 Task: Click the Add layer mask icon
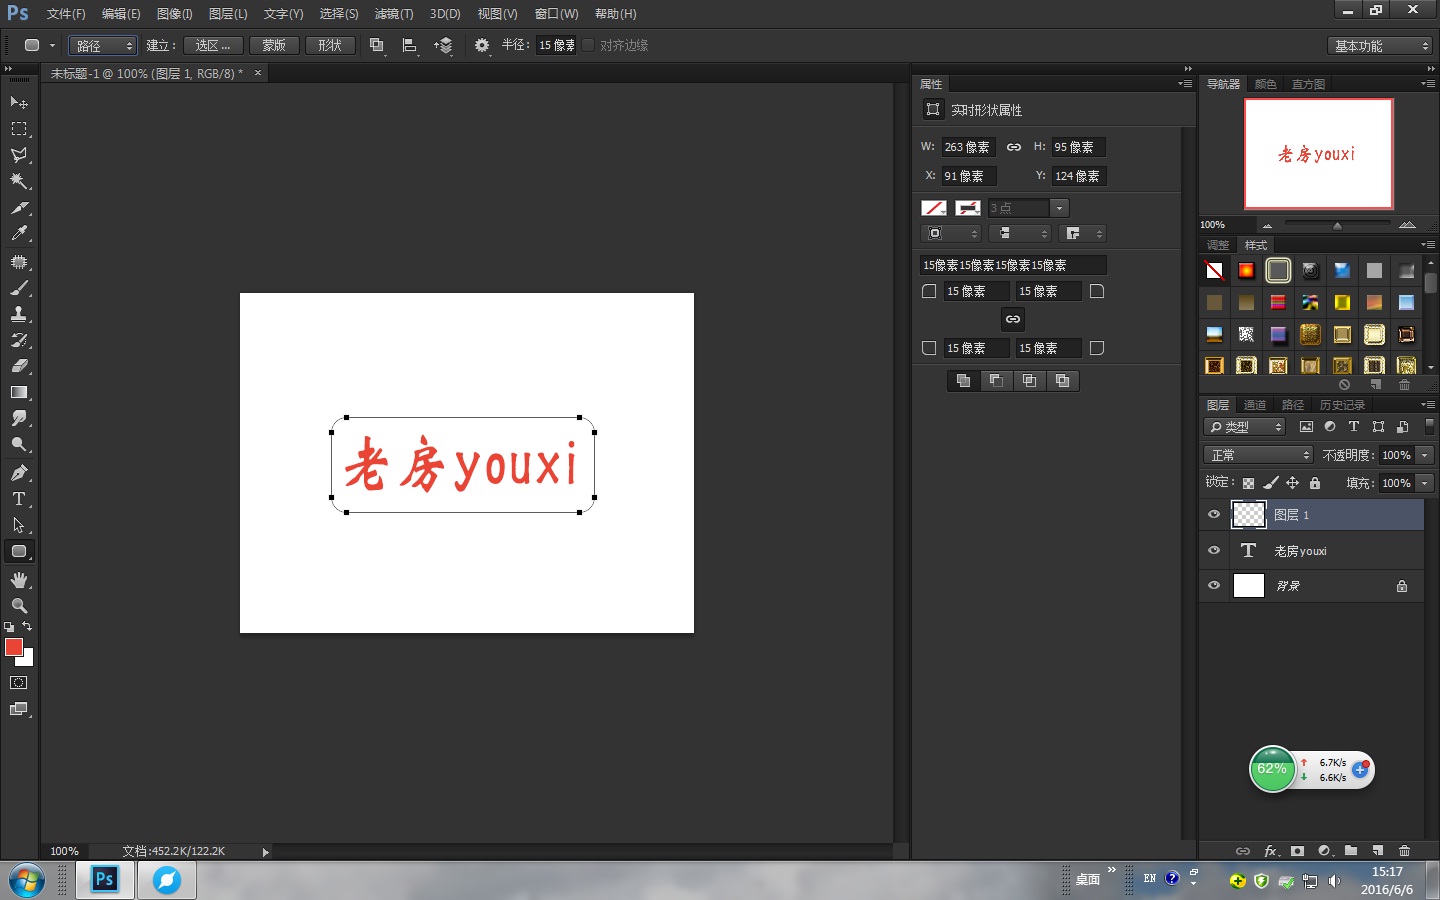click(x=1297, y=851)
